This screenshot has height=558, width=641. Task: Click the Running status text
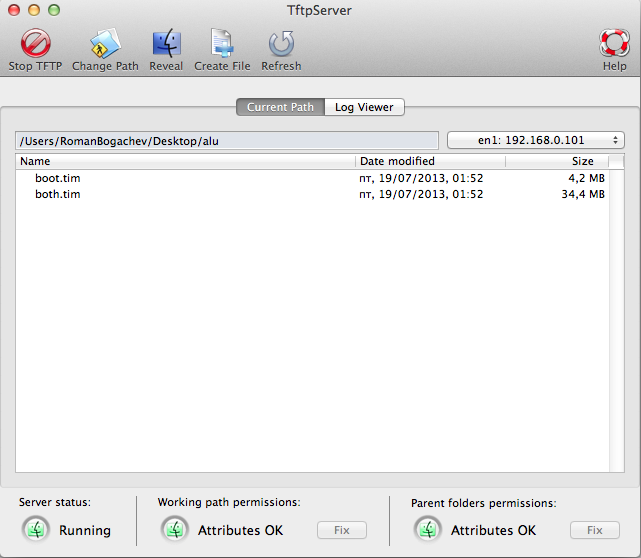pos(85,530)
